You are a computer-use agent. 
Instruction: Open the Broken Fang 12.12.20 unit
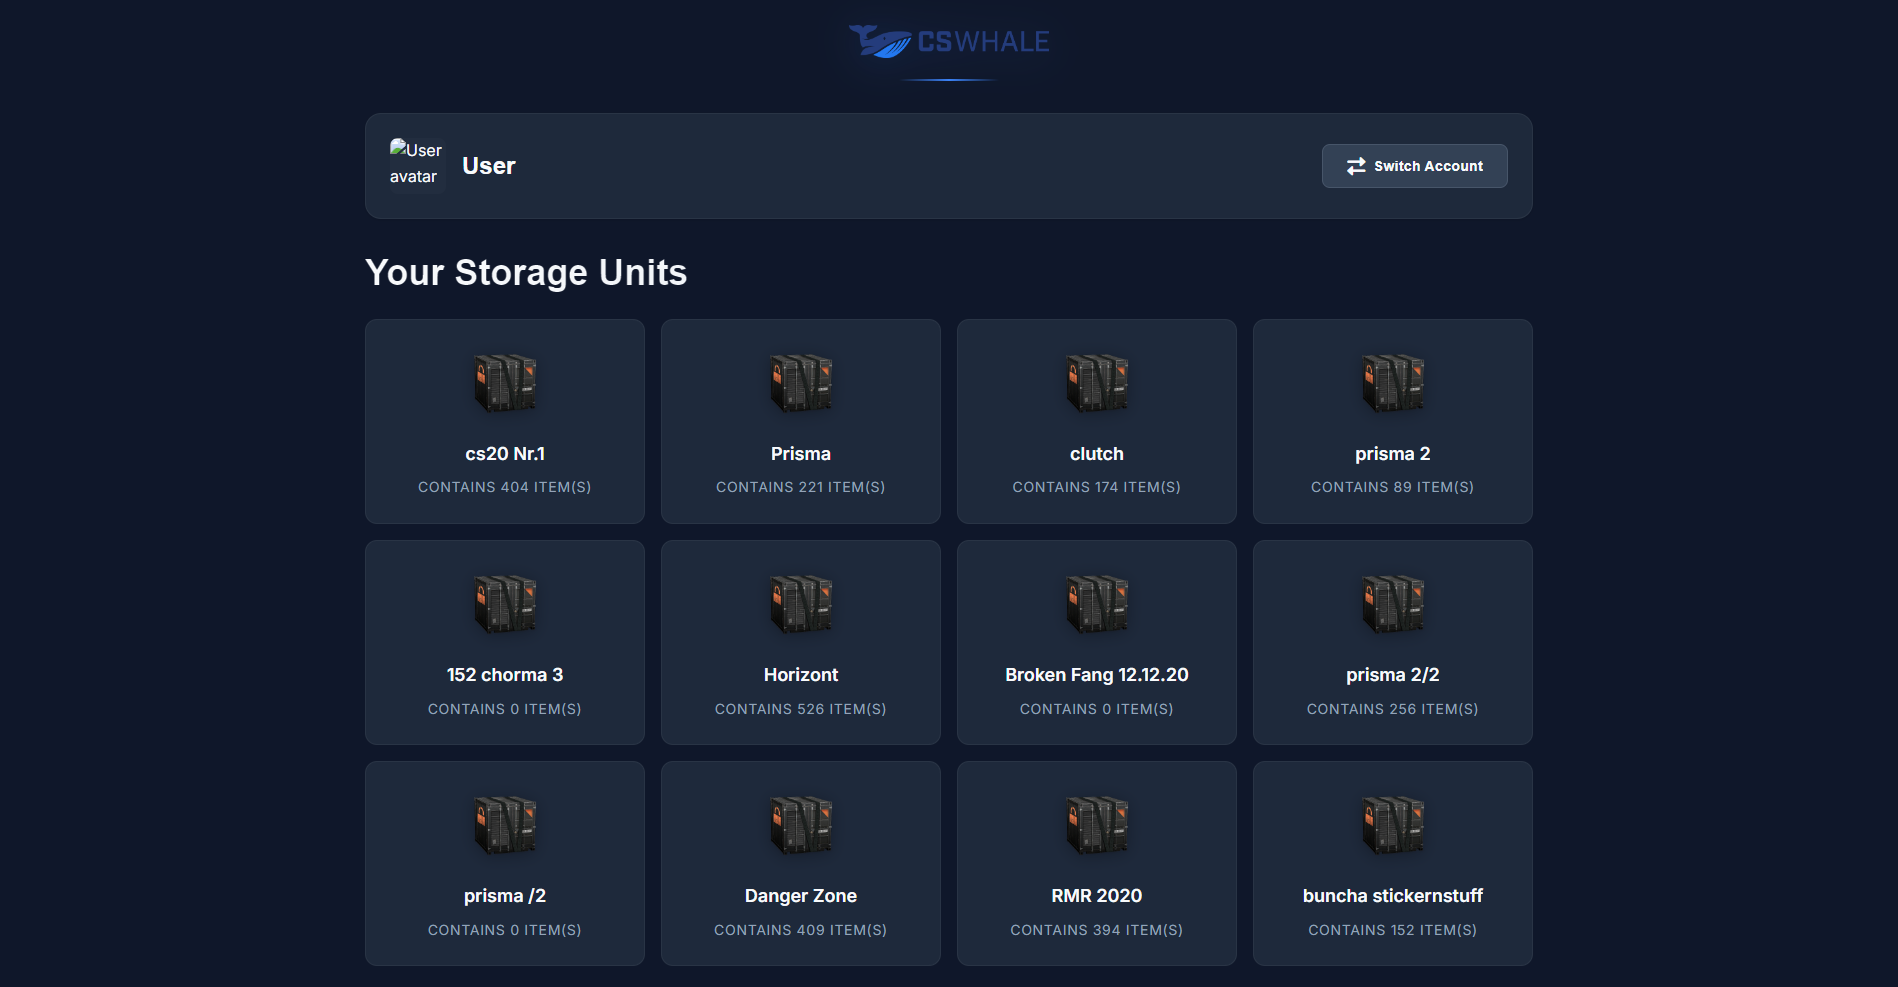point(1096,643)
